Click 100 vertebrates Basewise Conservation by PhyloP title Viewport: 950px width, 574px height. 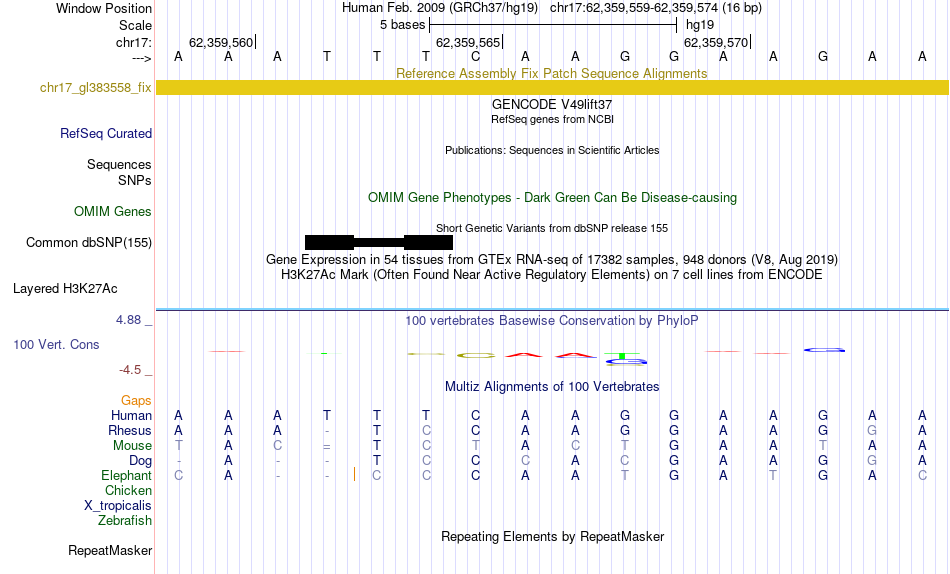[552, 321]
